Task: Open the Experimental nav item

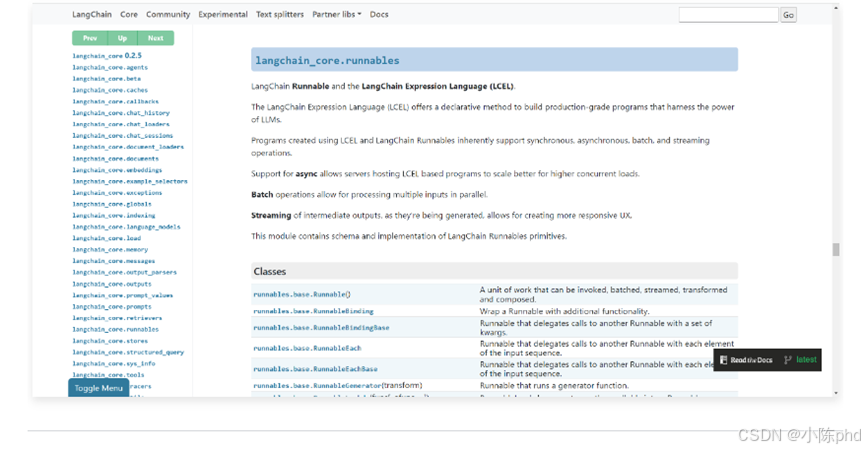Action: click(x=223, y=14)
